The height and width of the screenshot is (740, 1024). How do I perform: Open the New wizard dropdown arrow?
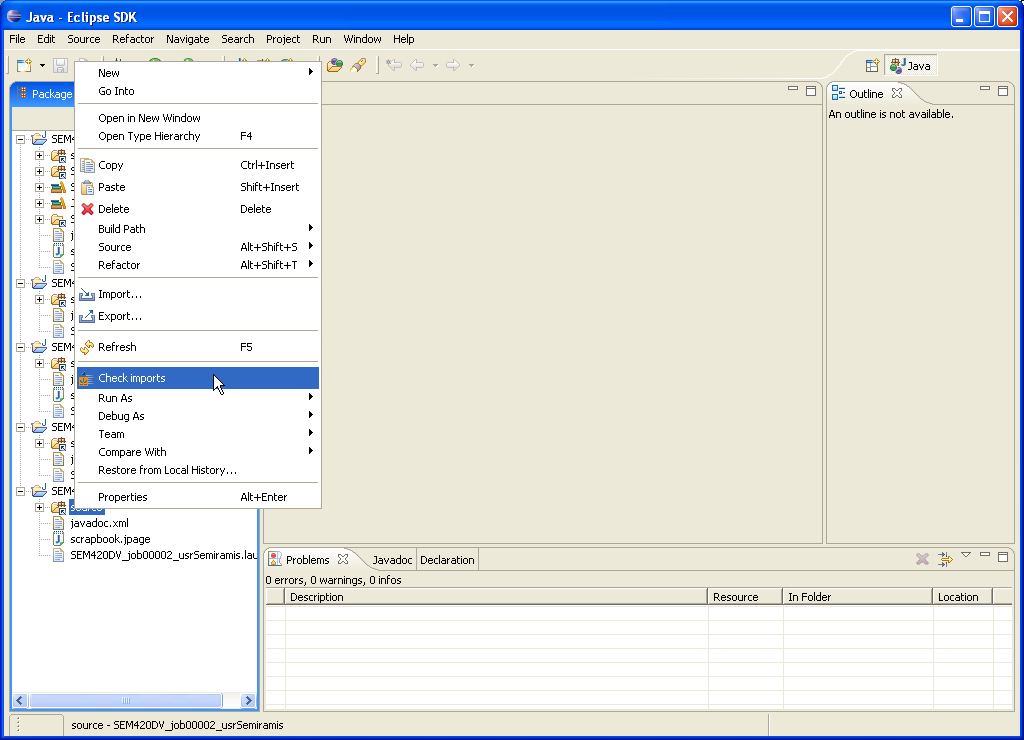coord(42,66)
